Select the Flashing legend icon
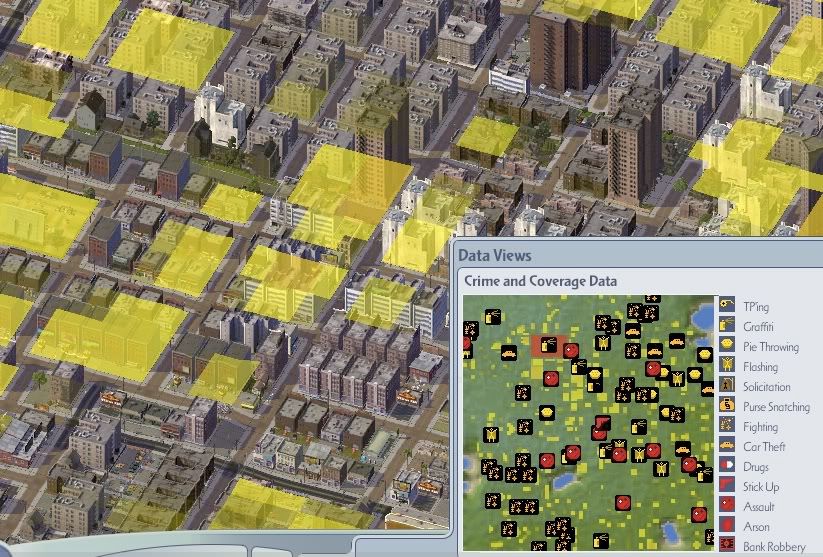The width and height of the screenshot is (823, 557). [727, 365]
